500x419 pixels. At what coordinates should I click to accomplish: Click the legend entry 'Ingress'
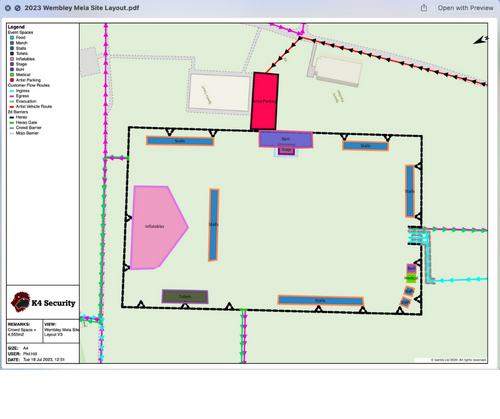tap(20, 91)
